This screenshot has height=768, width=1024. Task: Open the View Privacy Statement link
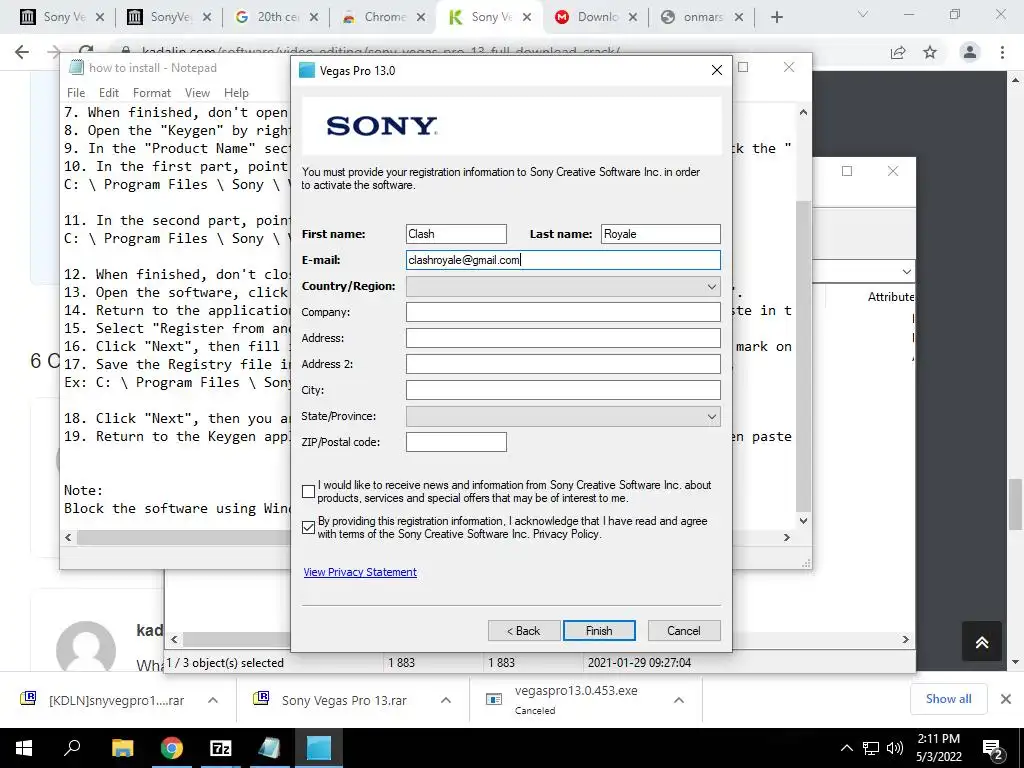[360, 572]
